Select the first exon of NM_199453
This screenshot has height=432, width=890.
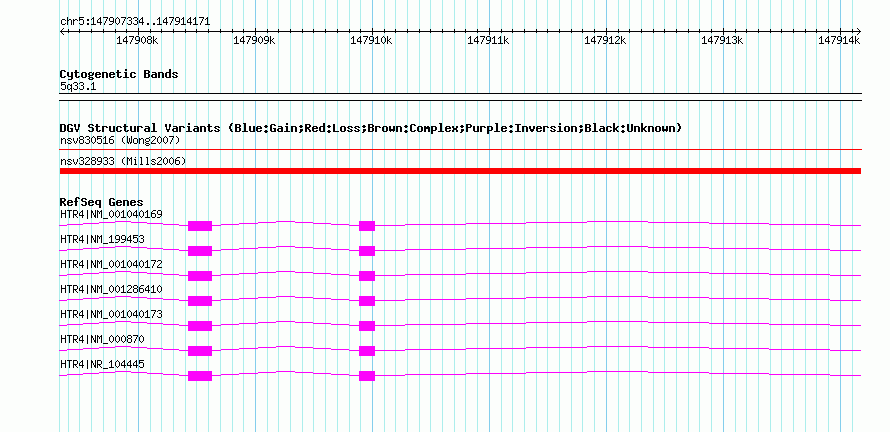[x=200, y=251]
